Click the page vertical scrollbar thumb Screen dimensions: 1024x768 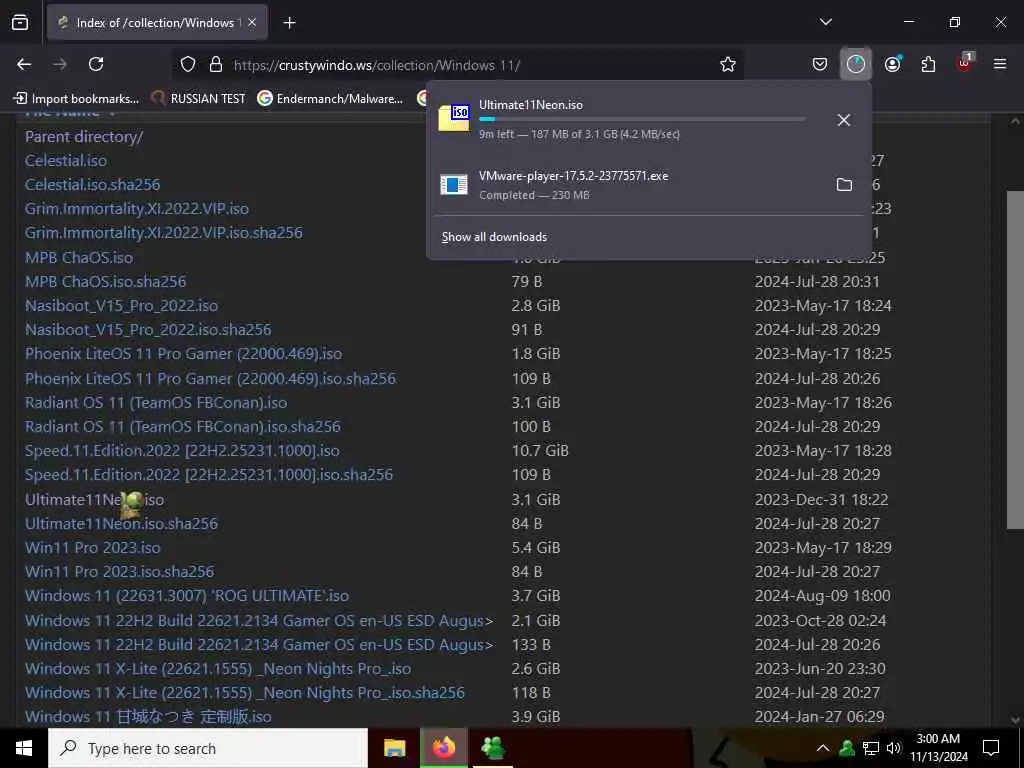[x=1015, y=359]
